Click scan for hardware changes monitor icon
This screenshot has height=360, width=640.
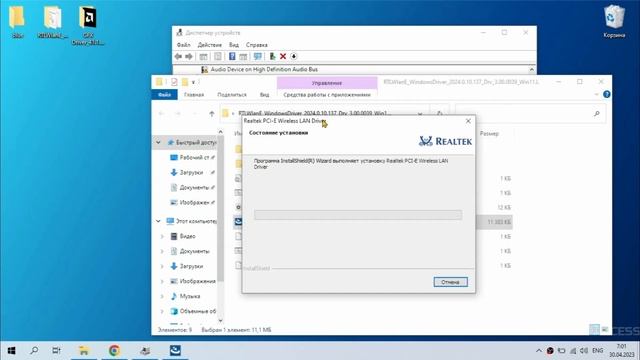point(258,56)
